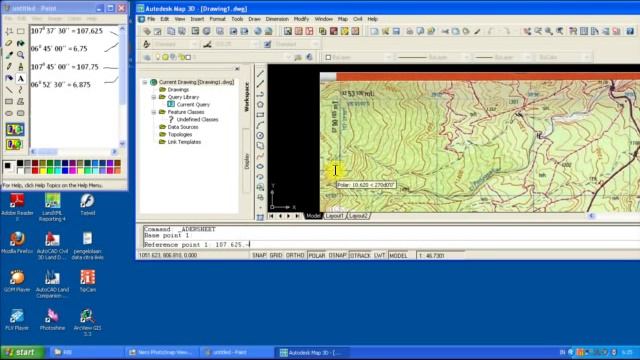The height and width of the screenshot is (360, 640).
Task: Select the Brush tool in Paint
Action: [x=20, y=67]
